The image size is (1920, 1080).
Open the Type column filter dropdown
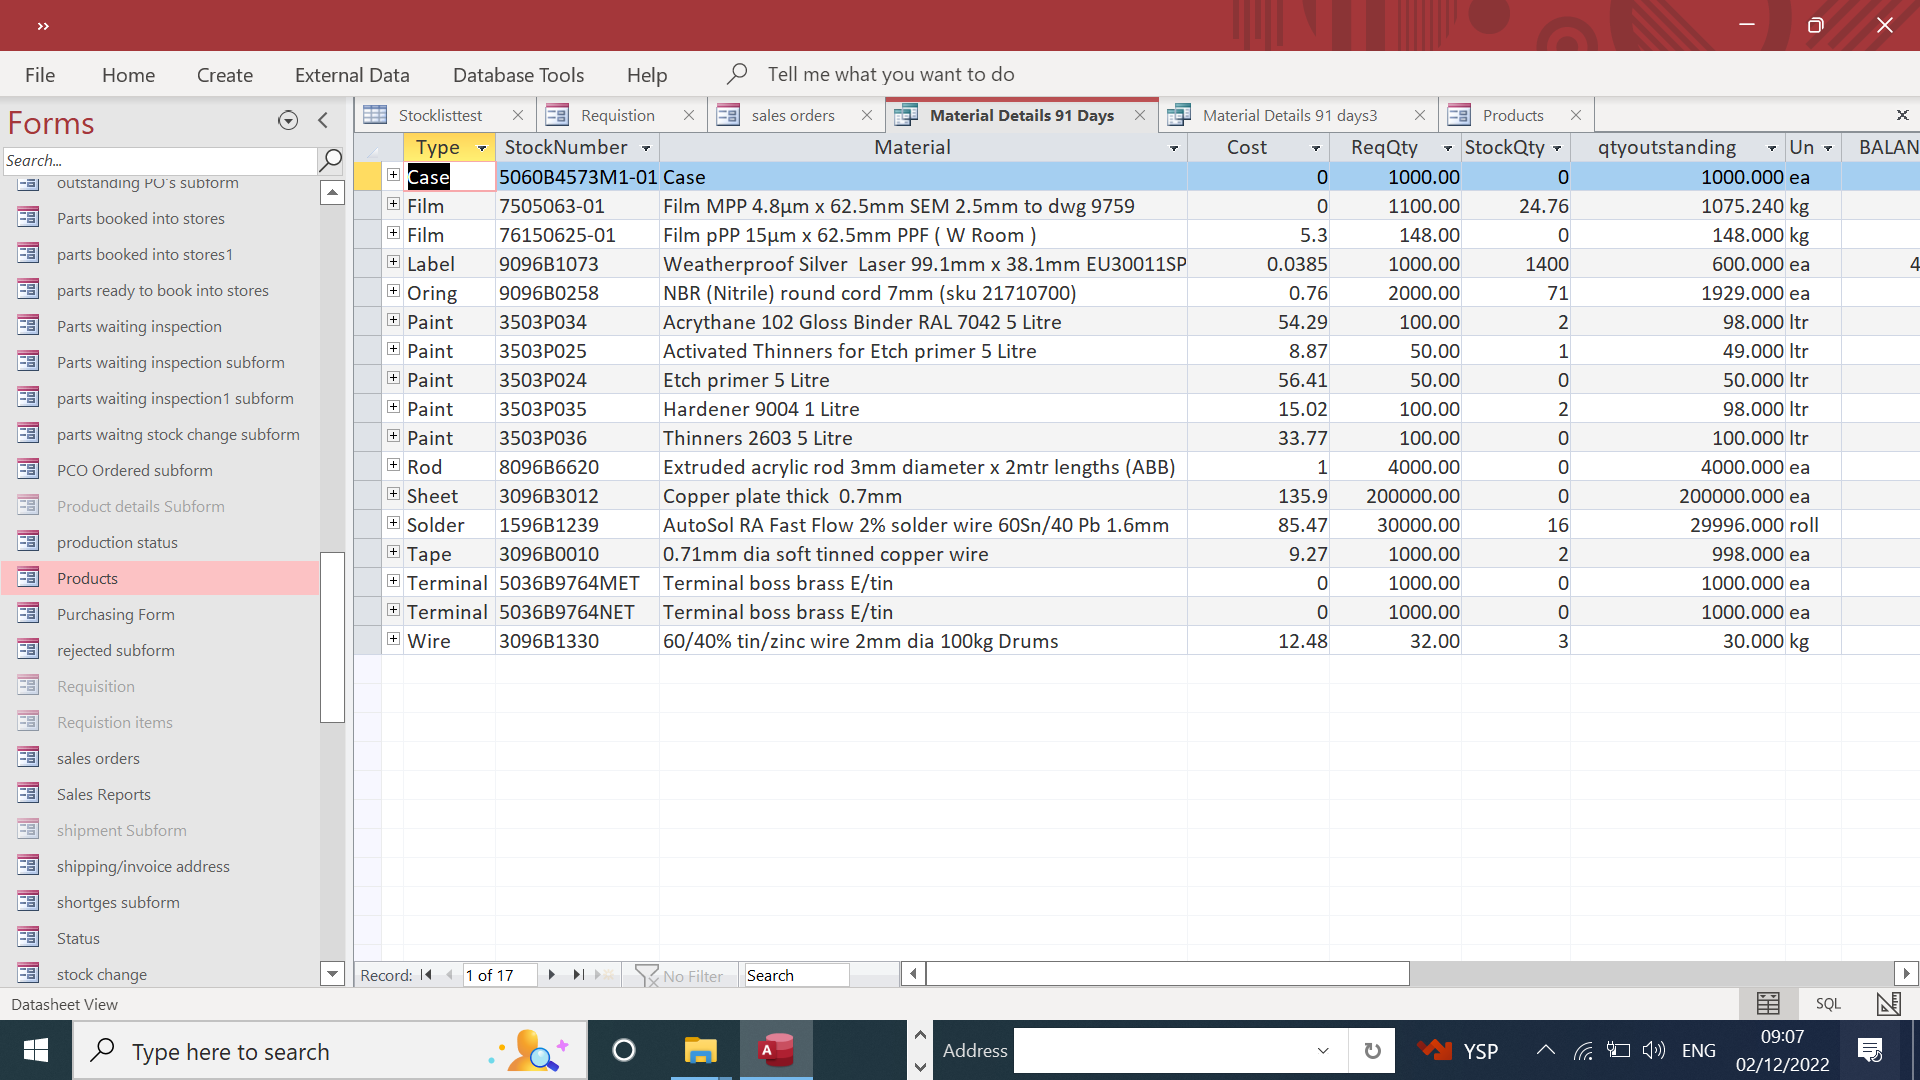point(482,148)
